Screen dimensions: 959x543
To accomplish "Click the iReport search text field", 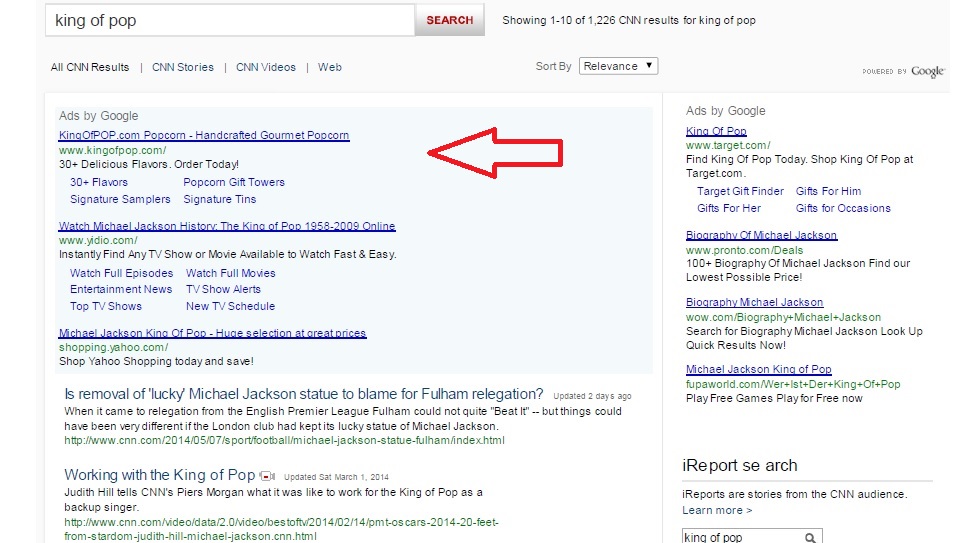I will click(x=740, y=537).
